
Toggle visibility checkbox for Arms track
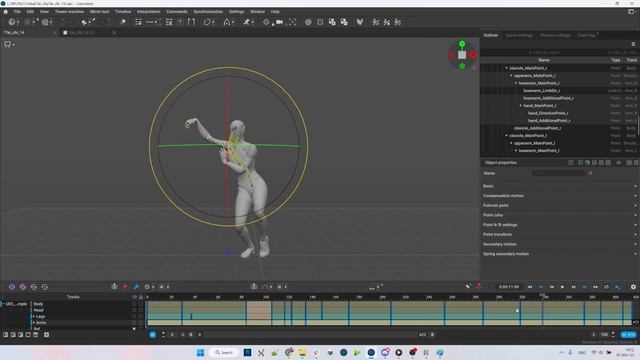click(134, 322)
